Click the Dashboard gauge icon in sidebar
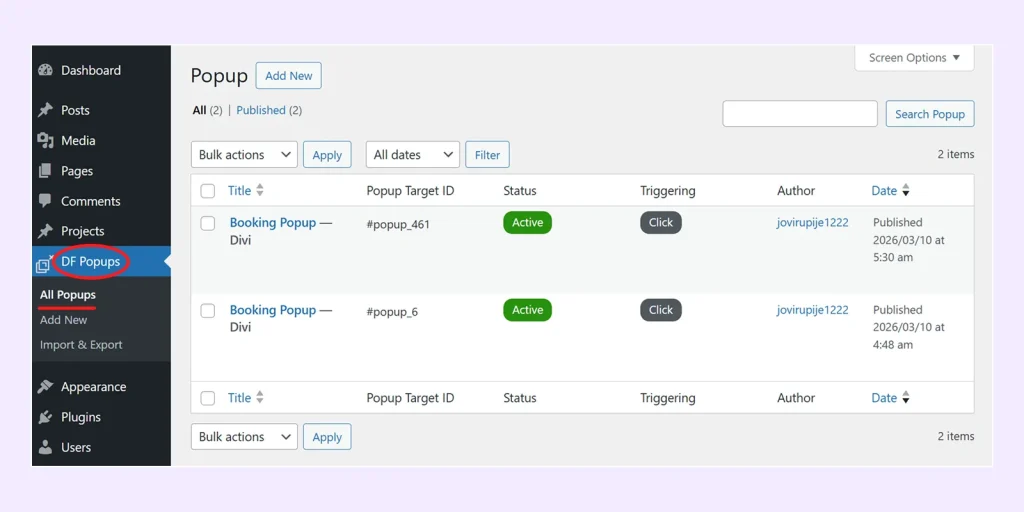1024x512 pixels. 45,71
